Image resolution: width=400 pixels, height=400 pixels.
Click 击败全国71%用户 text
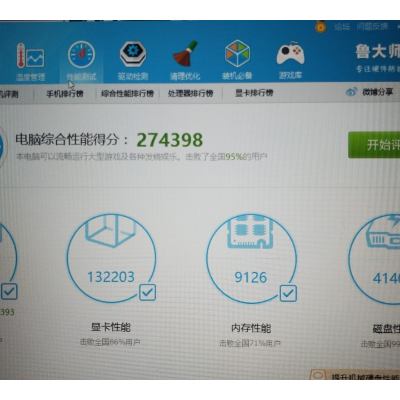[250, 343]
